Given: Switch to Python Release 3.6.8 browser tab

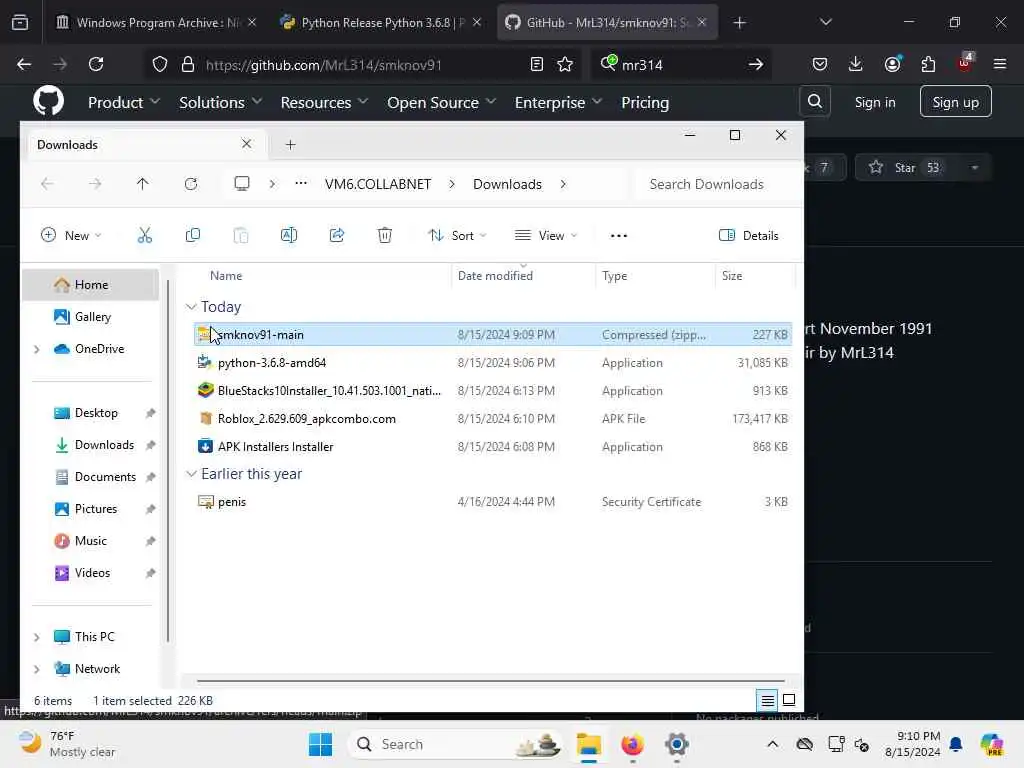Looking at the screenshot, I should point(381,23).
